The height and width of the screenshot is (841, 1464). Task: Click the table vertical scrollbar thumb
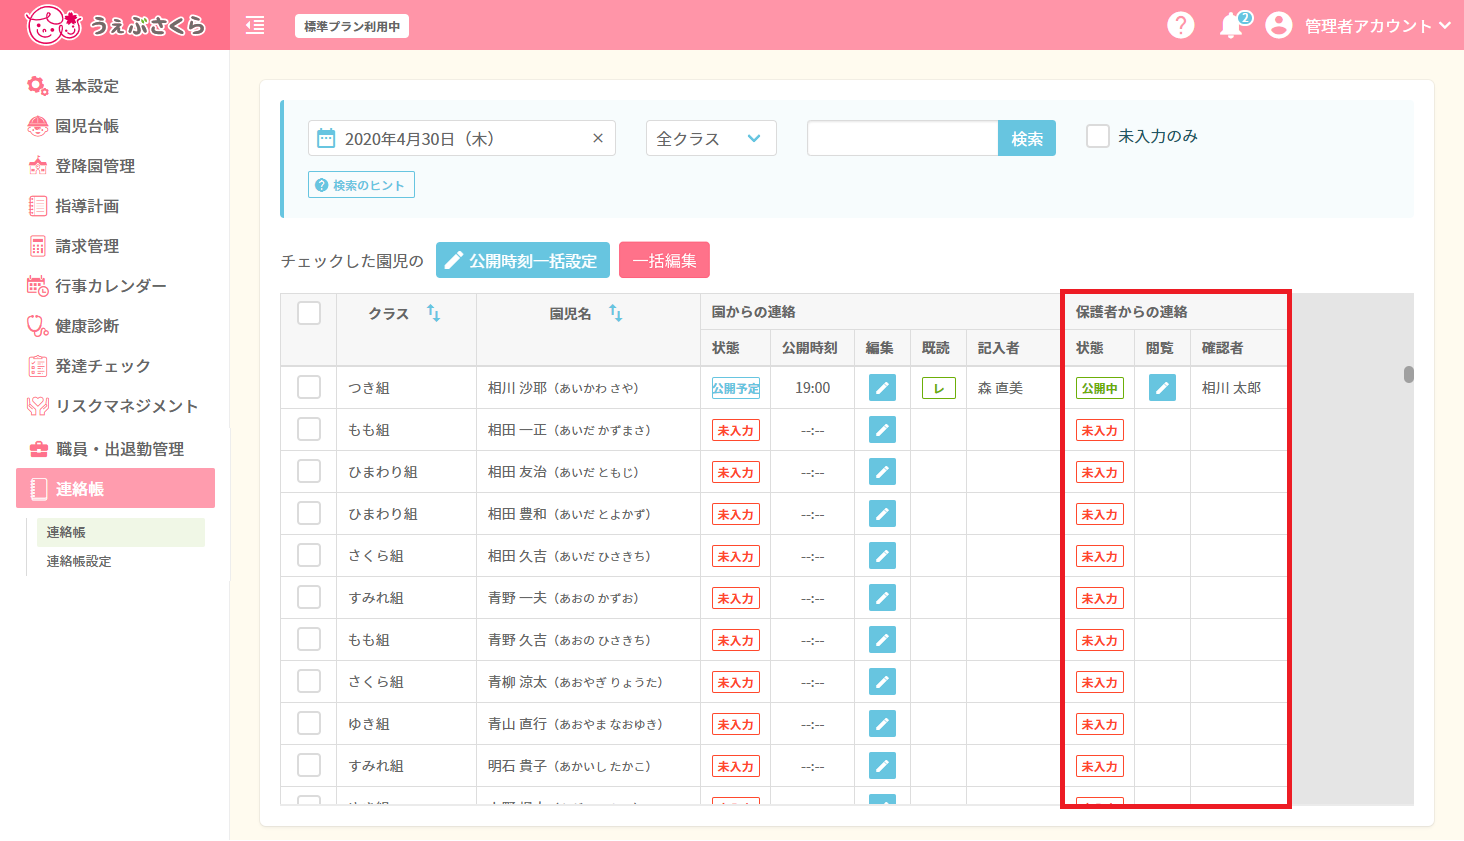(1408, 374)
